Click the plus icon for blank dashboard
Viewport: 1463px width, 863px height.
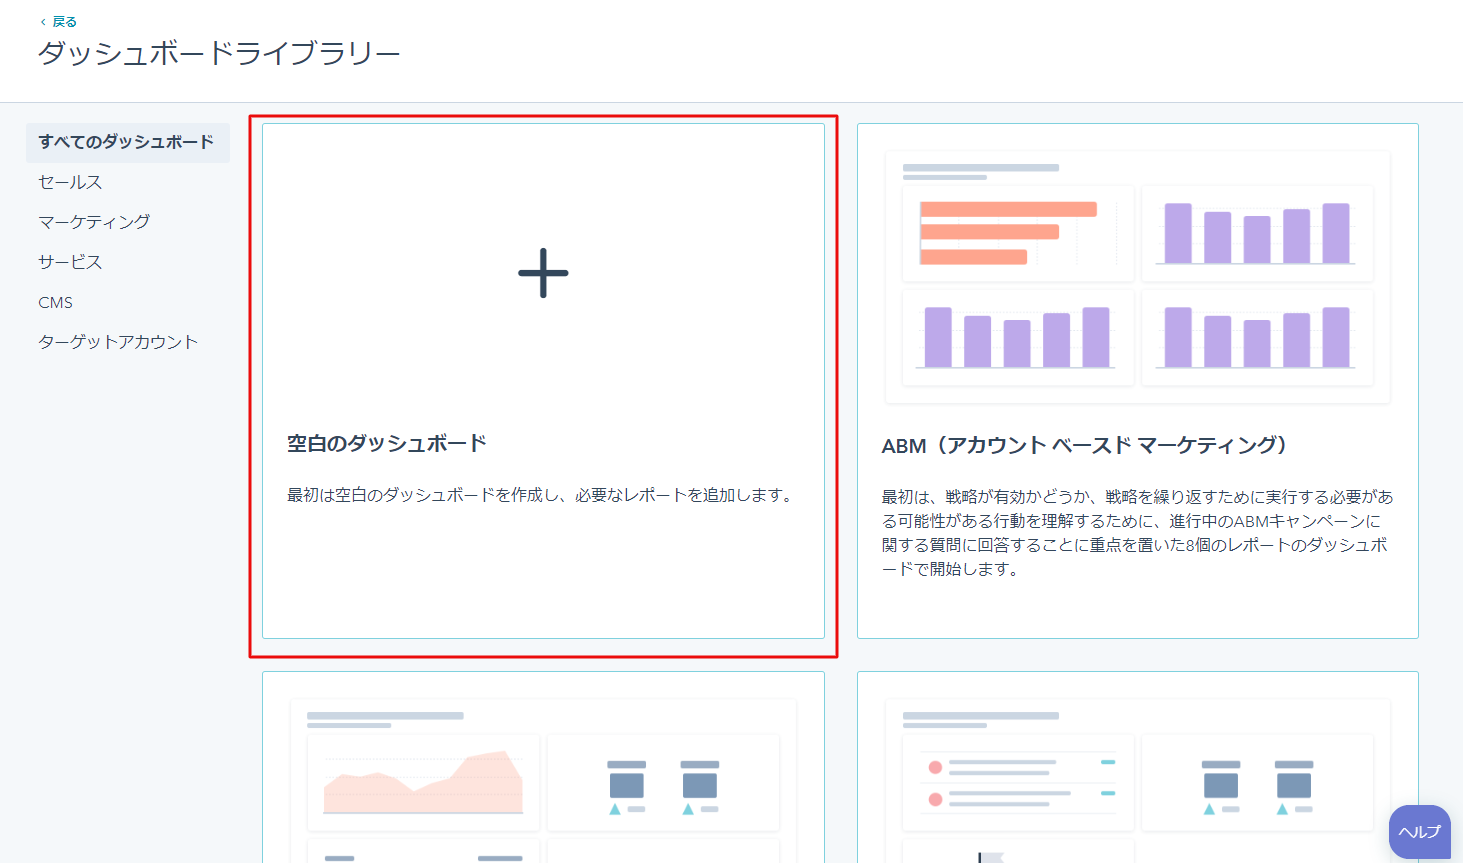pos(543,273)
